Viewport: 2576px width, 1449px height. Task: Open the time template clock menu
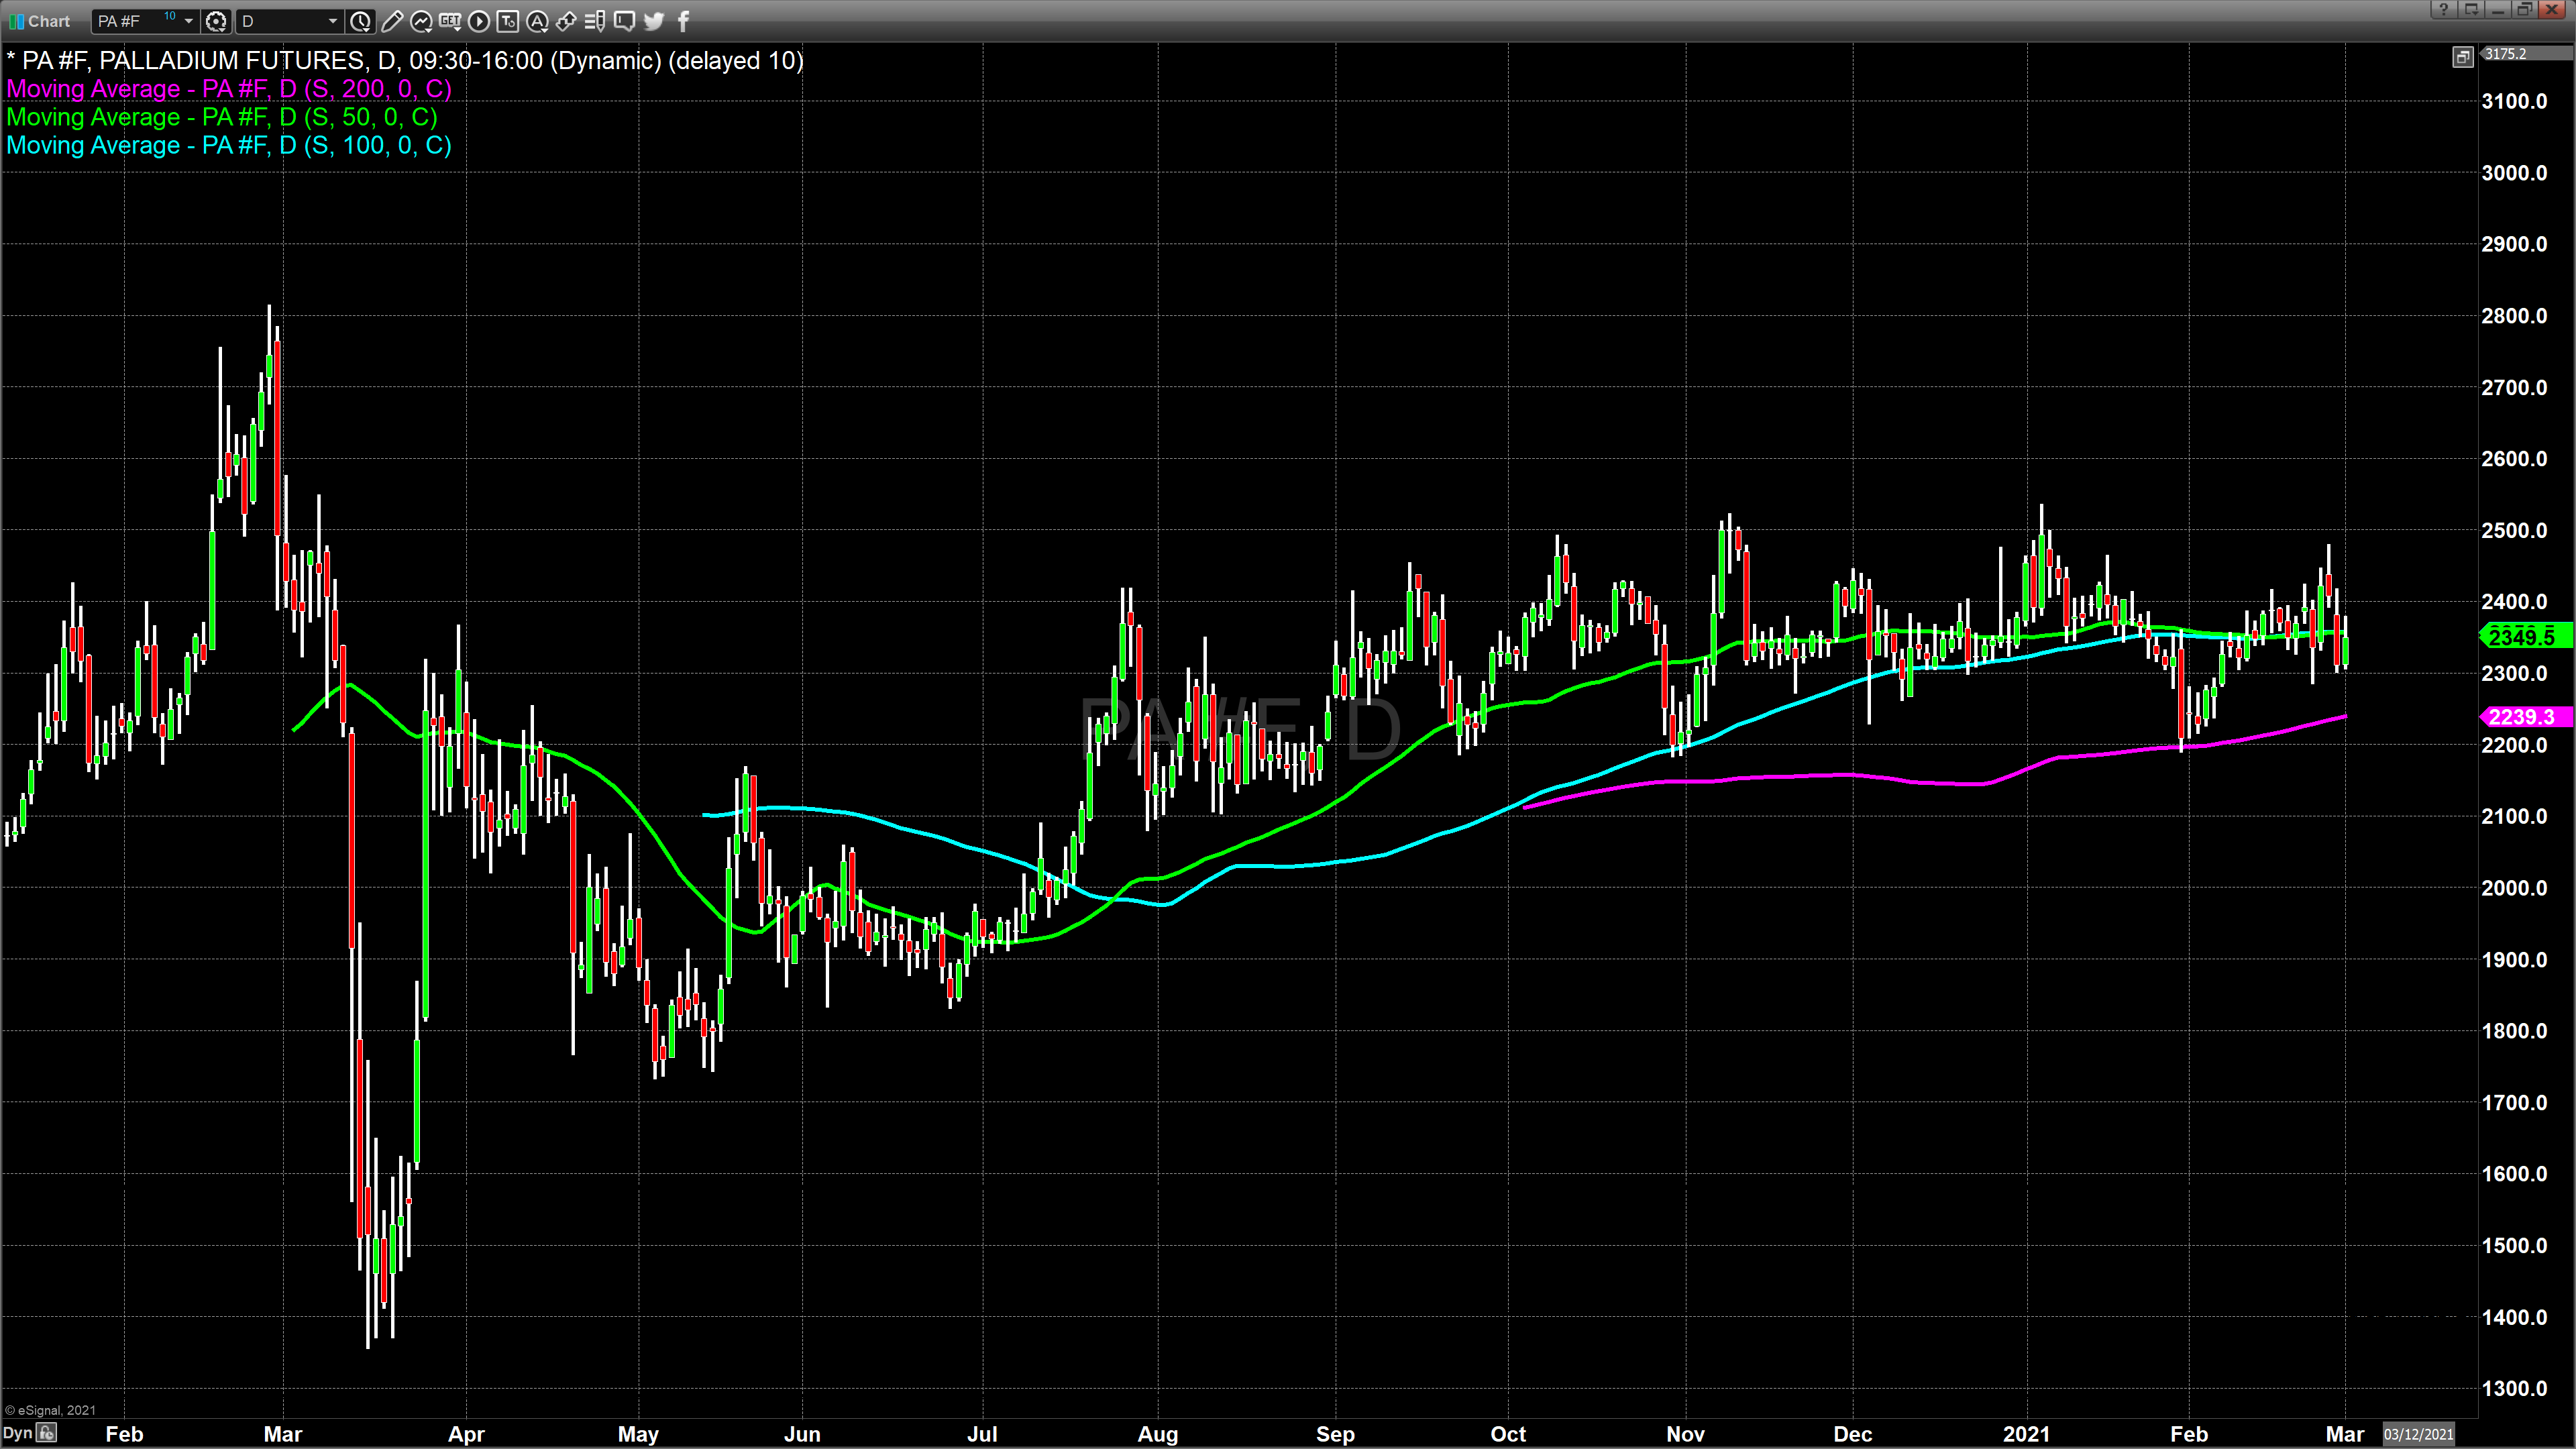[361, 21]
